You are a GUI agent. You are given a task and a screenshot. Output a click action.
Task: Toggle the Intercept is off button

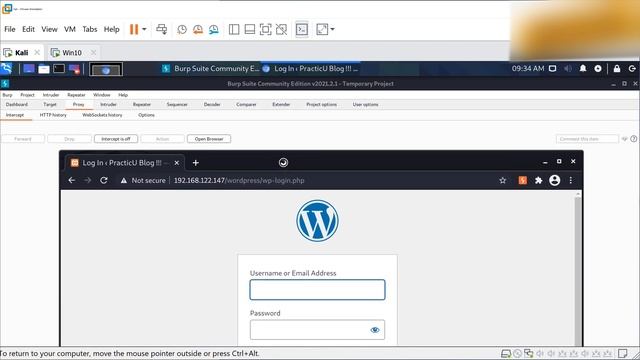116,139
